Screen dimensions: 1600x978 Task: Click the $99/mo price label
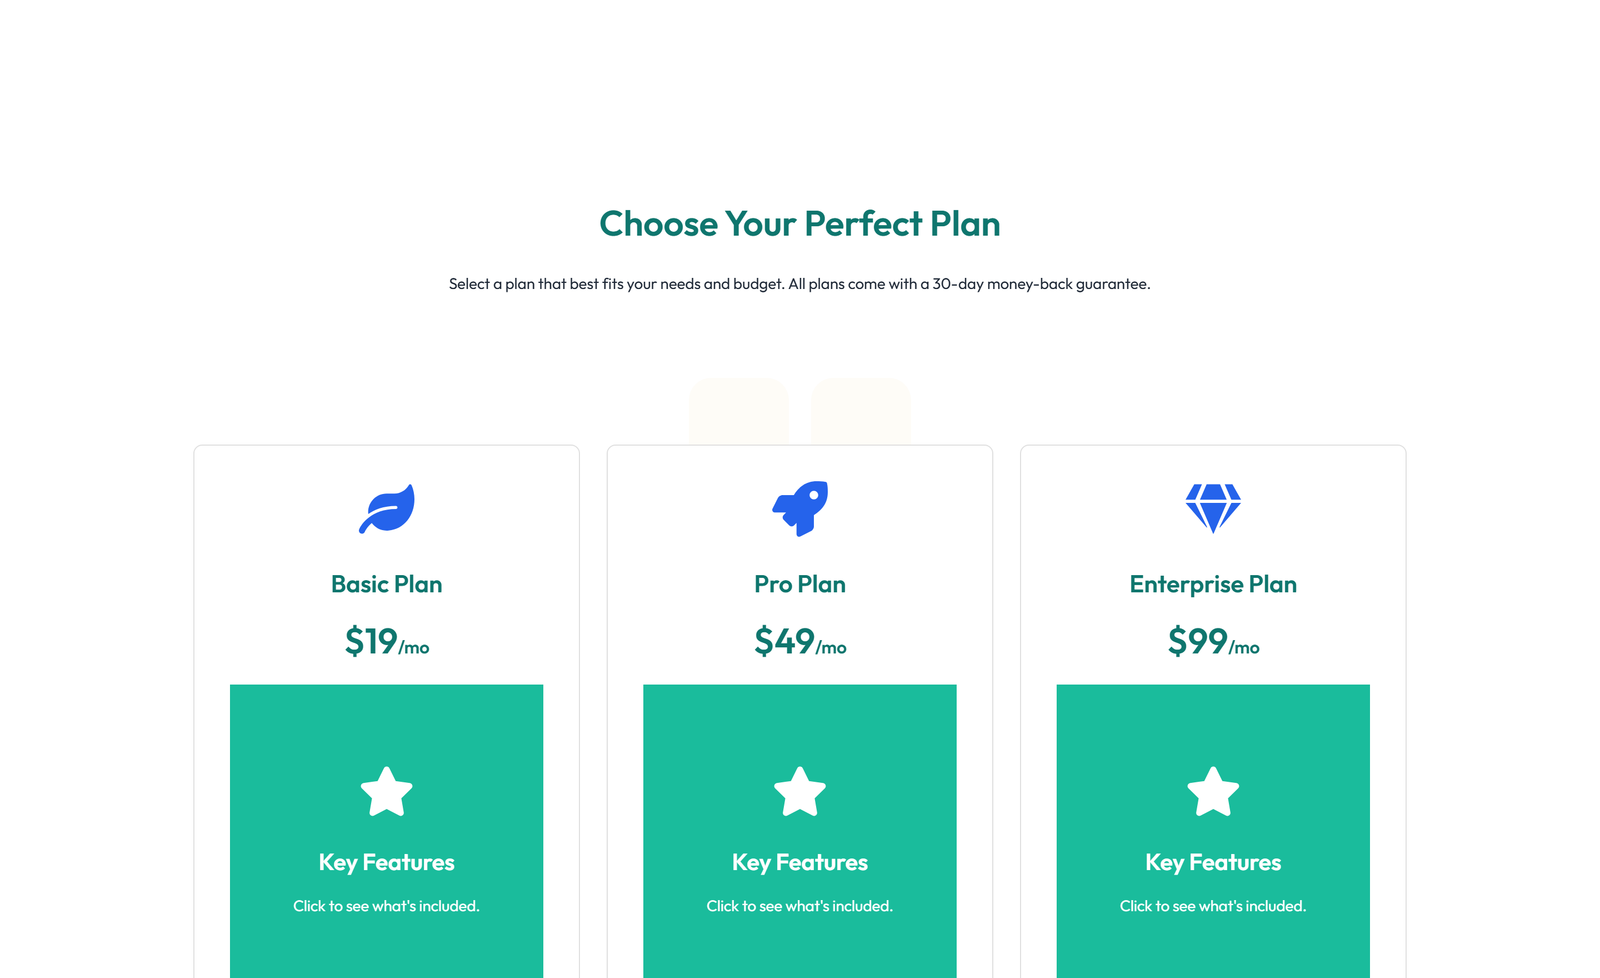[x=1213, y=643]
